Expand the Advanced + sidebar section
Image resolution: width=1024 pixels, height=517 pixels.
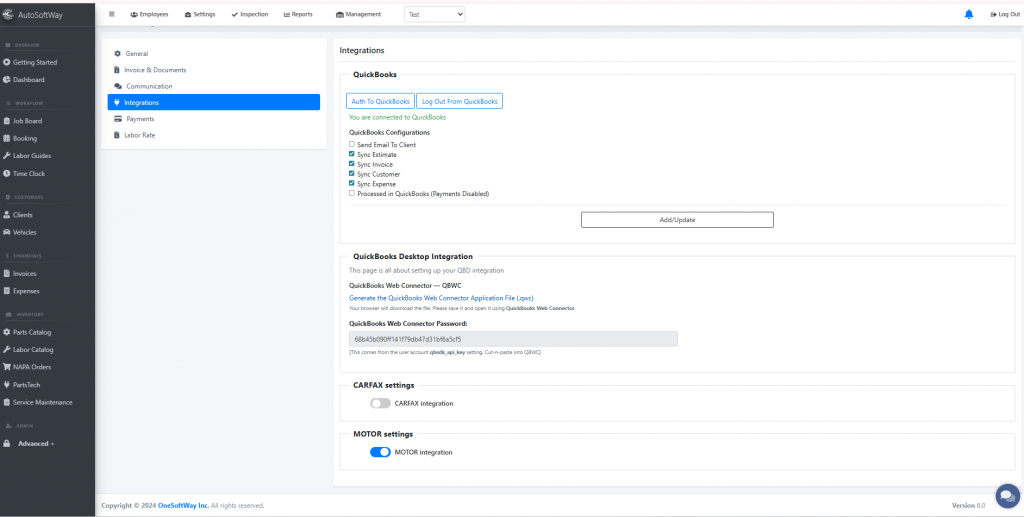tap(36, 443)
